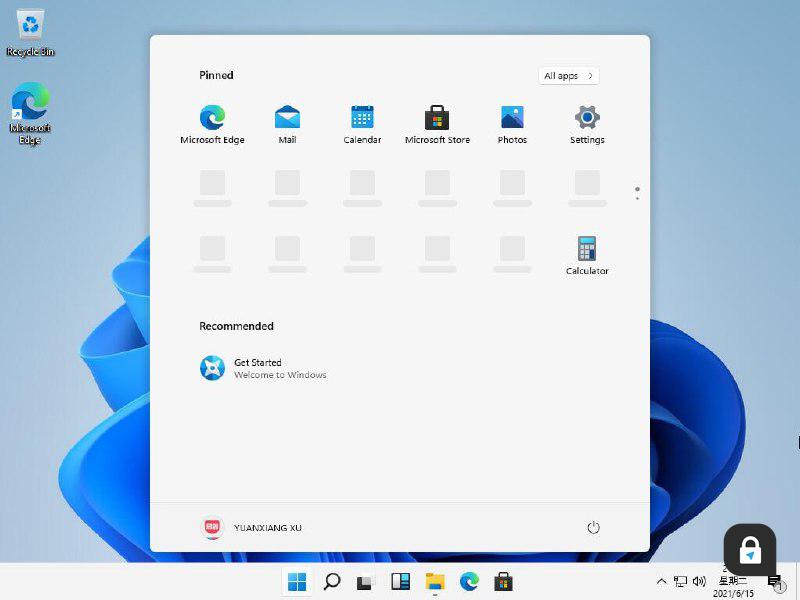Open Microsoft Store on the taskbar
Viewport: 800px width, 600px height.
pyautogui.click(x=504, y=581)
